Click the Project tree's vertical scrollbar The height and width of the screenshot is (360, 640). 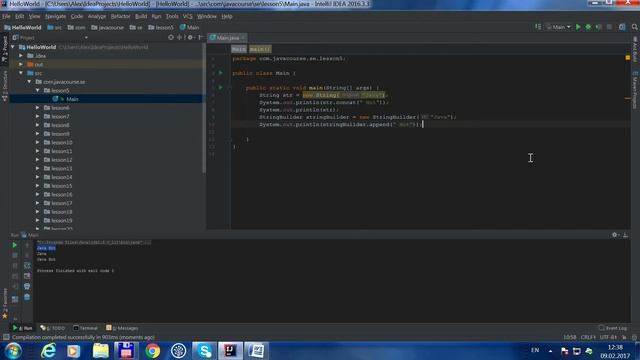204,108
